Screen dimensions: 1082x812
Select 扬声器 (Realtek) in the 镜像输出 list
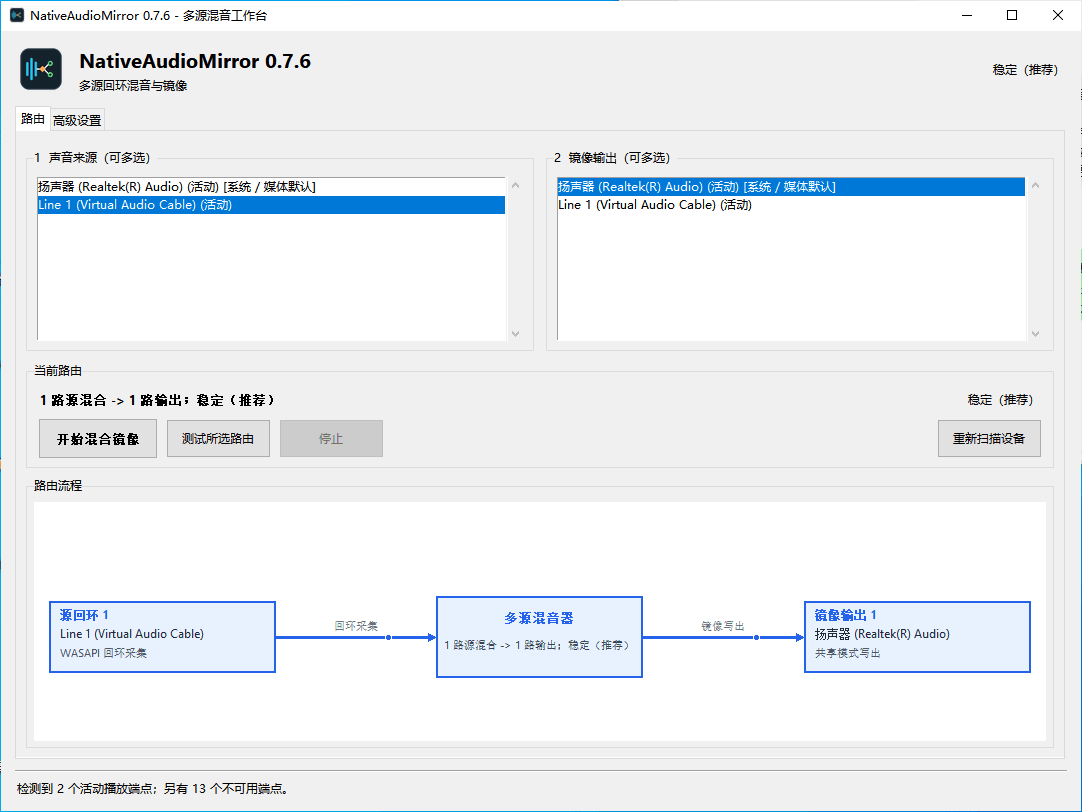click(x=791, y=187)
